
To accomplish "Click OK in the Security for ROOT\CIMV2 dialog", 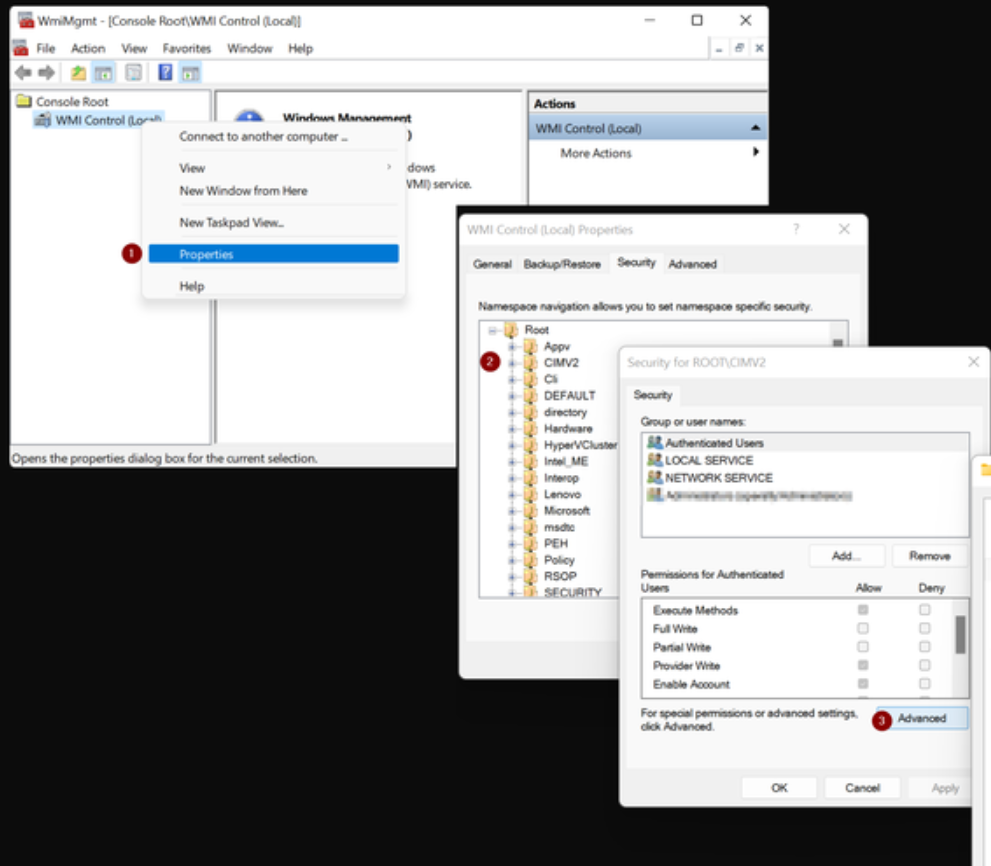I will coord(779,788).
